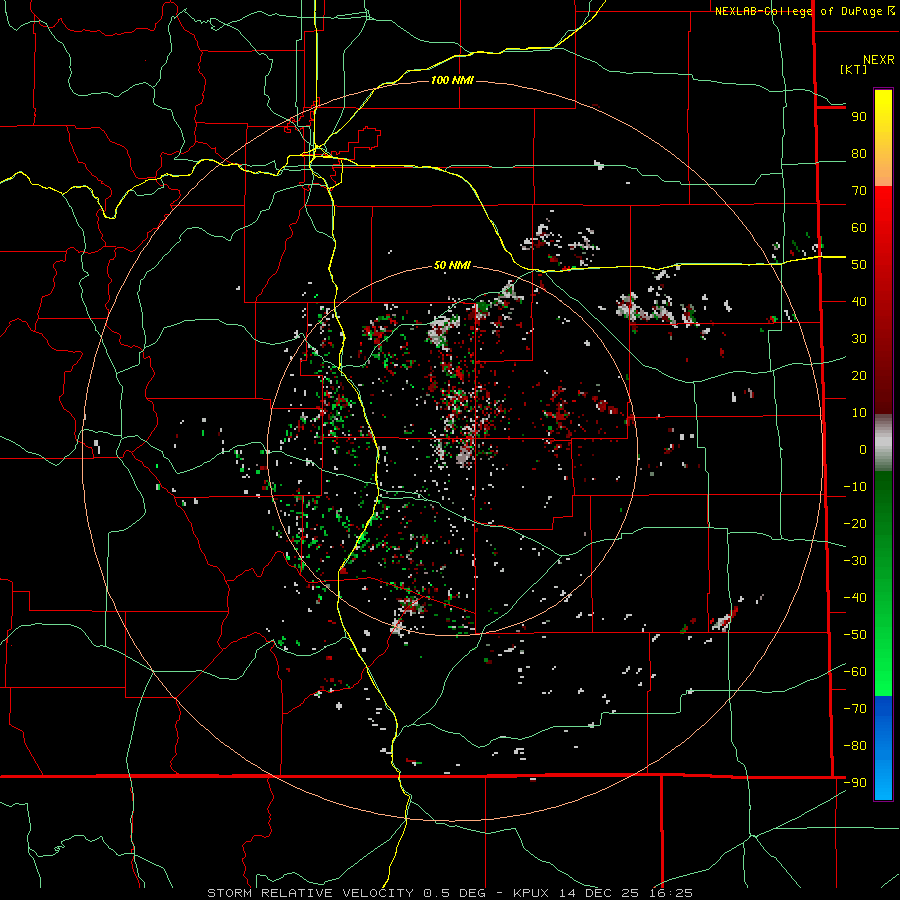Select the -80 tick on velocity scale

click(x=855, y=746)
